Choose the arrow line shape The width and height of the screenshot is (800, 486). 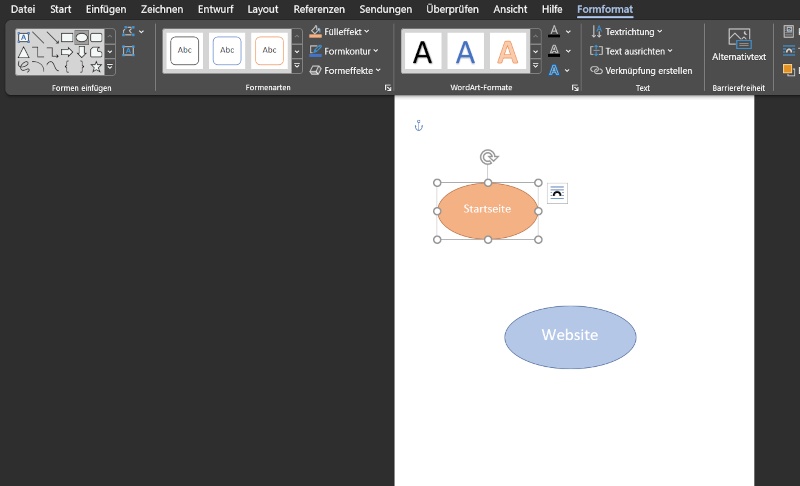click(x=53, y=37)
